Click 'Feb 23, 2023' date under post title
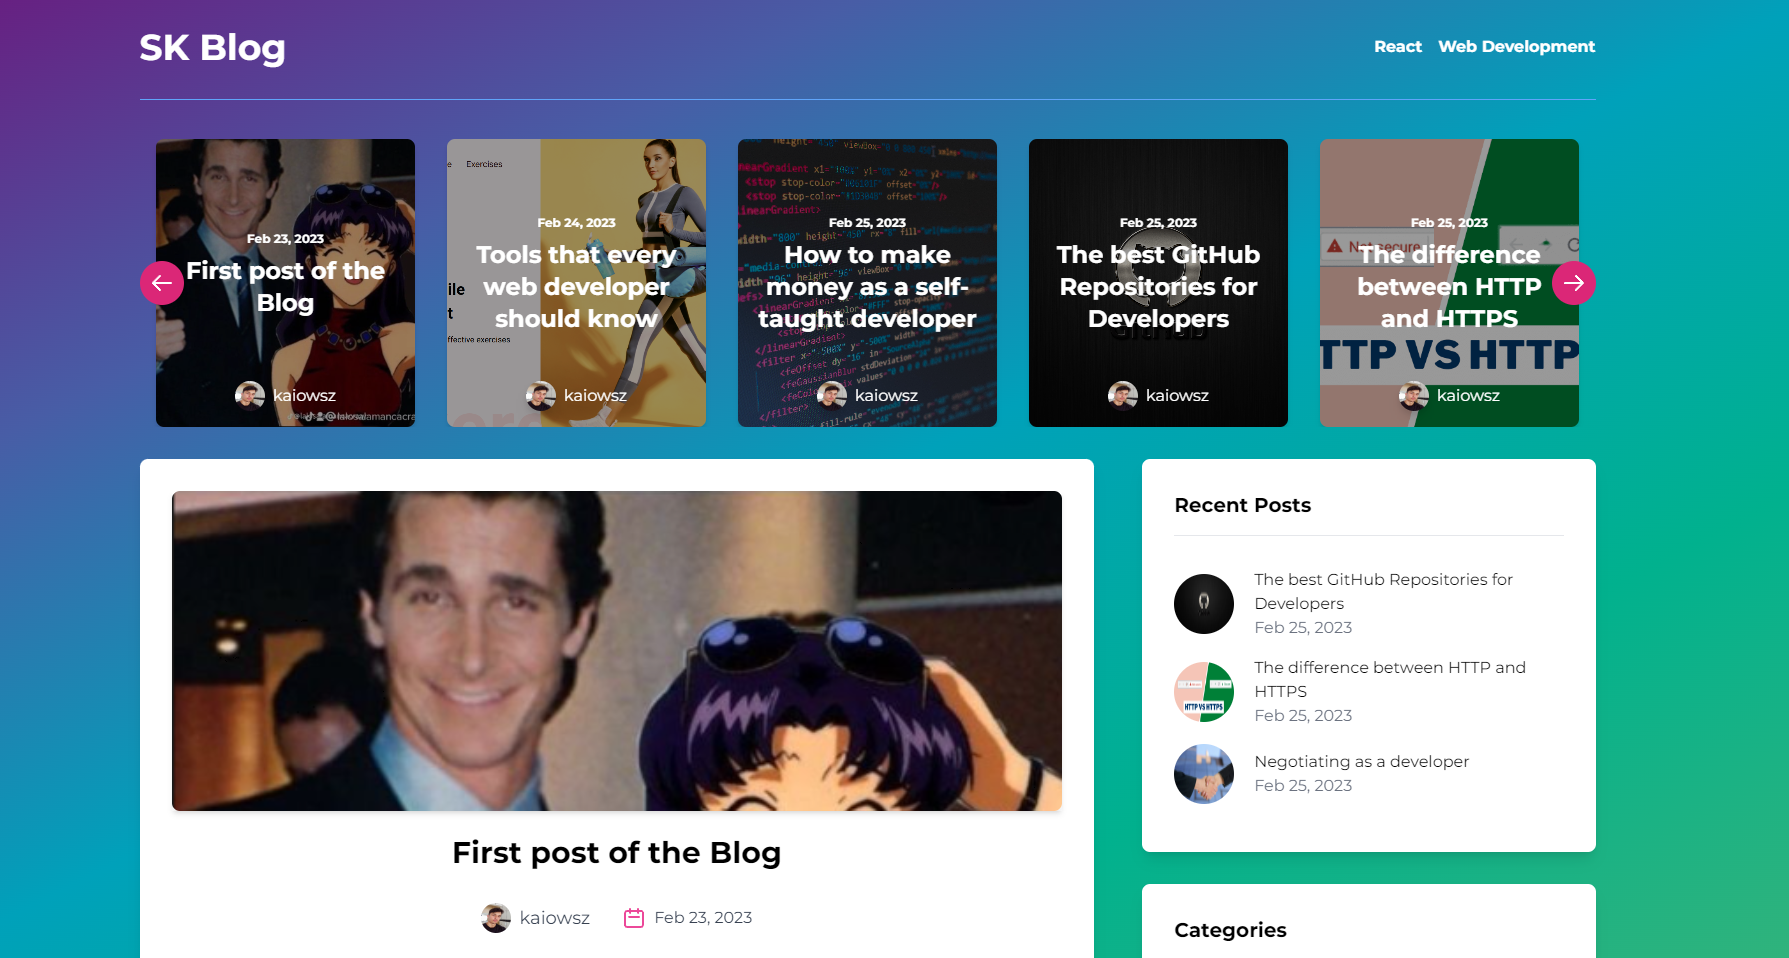1789x958 pixels. [x=703, y=918]
